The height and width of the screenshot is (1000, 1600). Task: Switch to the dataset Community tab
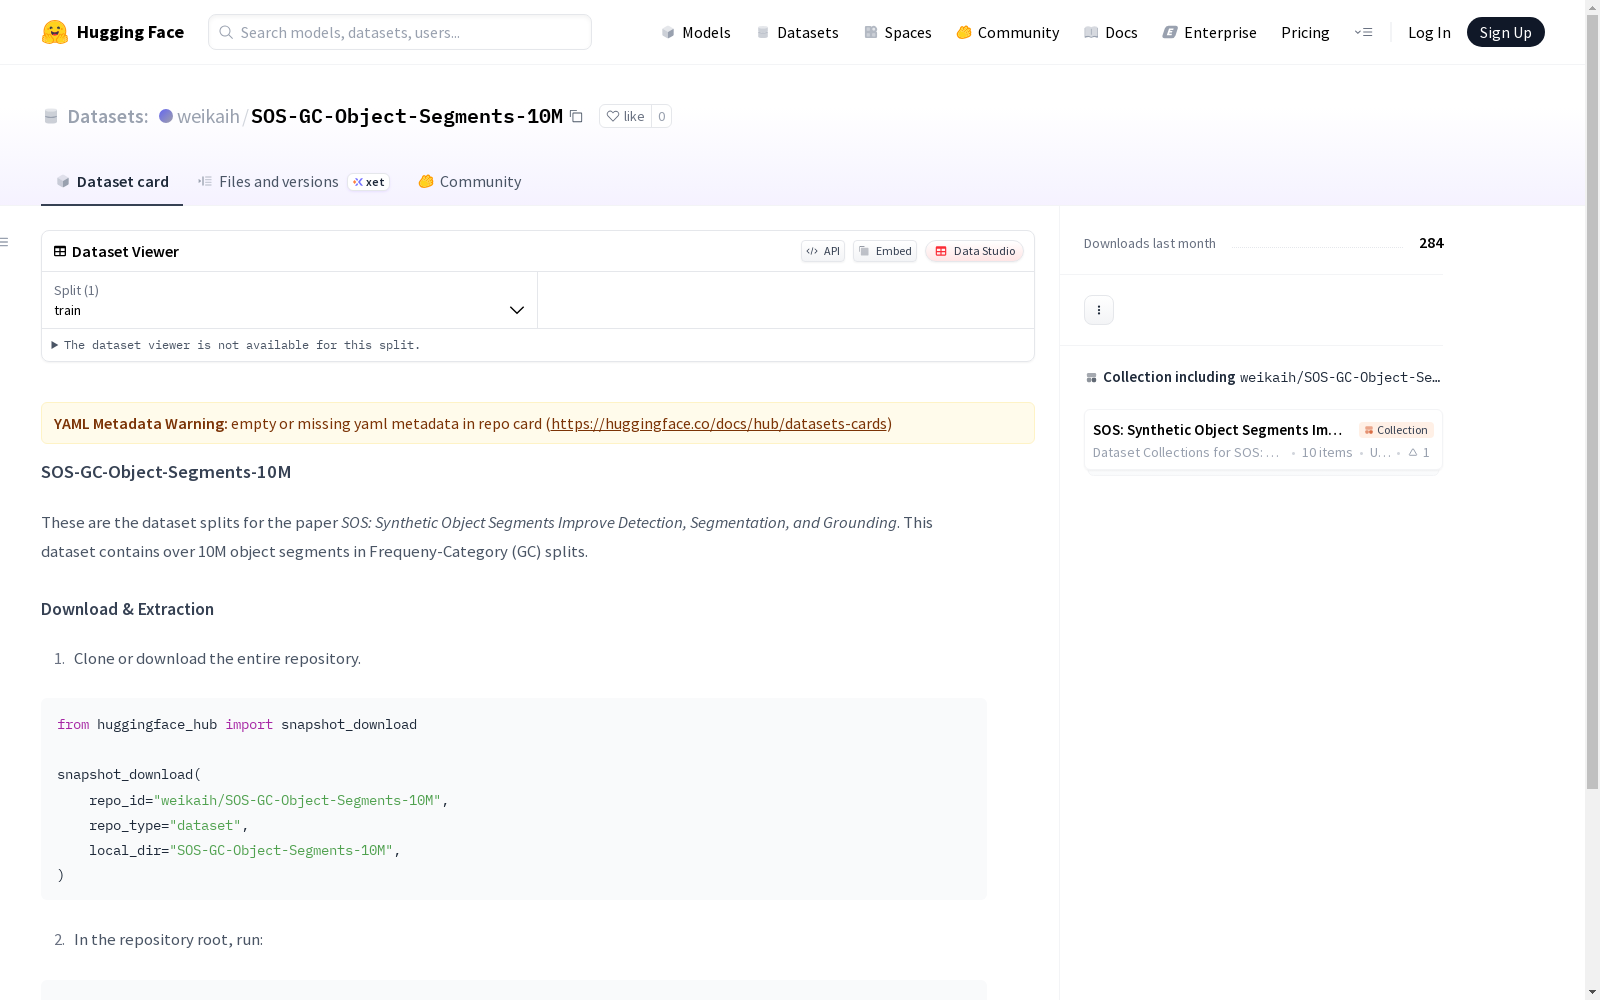(470, 181)
